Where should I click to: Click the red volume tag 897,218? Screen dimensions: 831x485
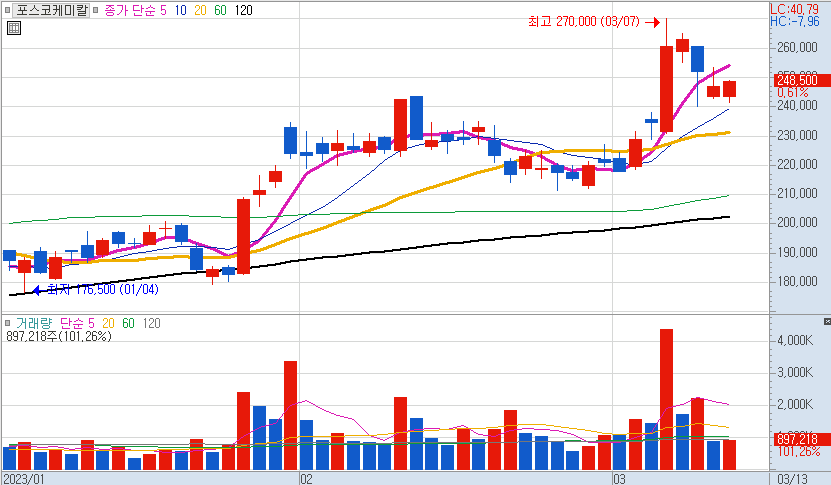pyautogui.click(x=801, y=439)
